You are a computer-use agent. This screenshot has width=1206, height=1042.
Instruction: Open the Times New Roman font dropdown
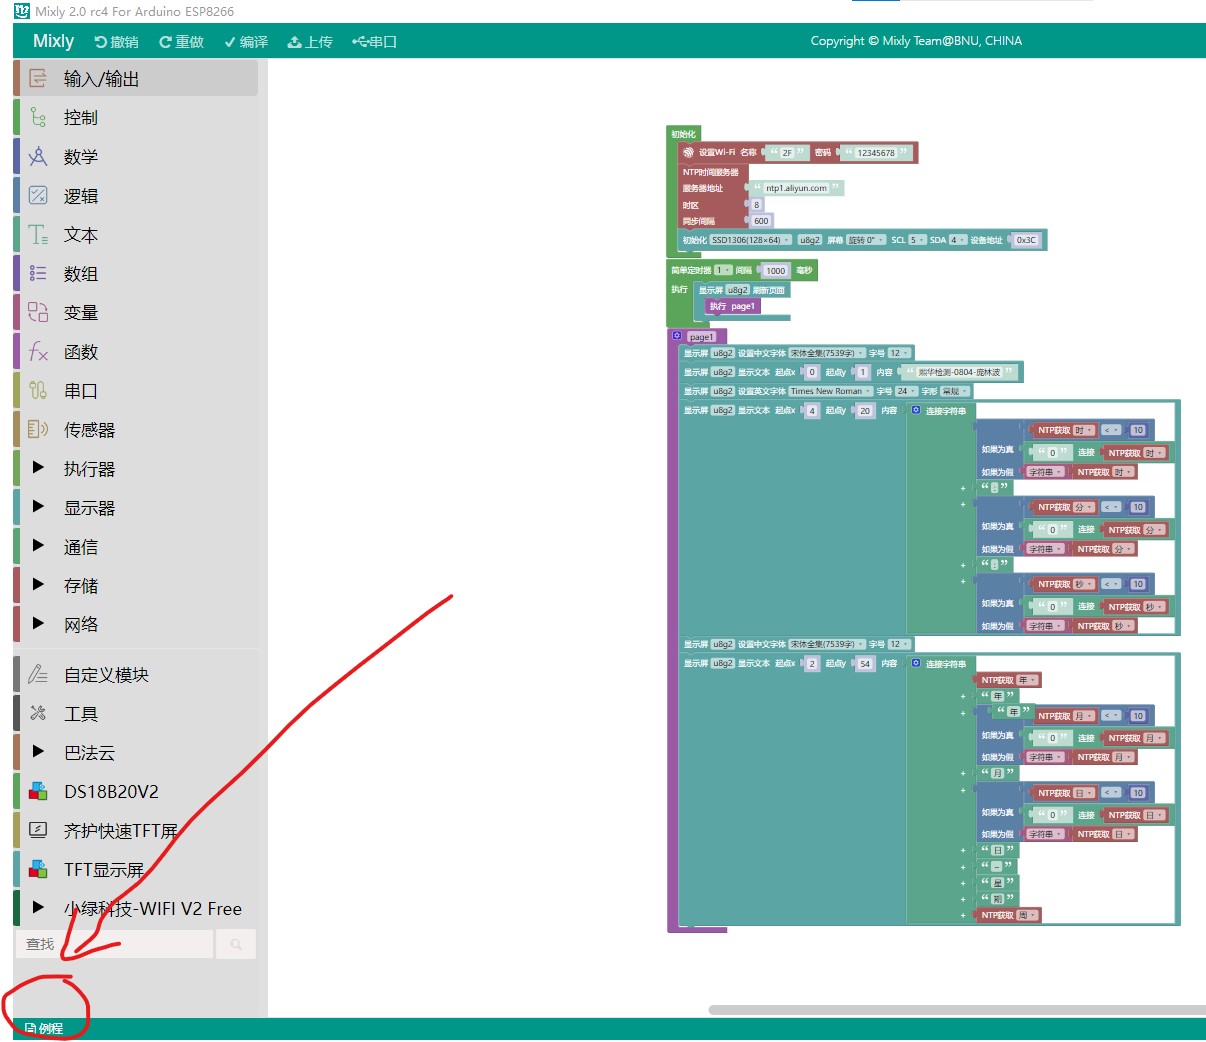(x=830, y=391)
